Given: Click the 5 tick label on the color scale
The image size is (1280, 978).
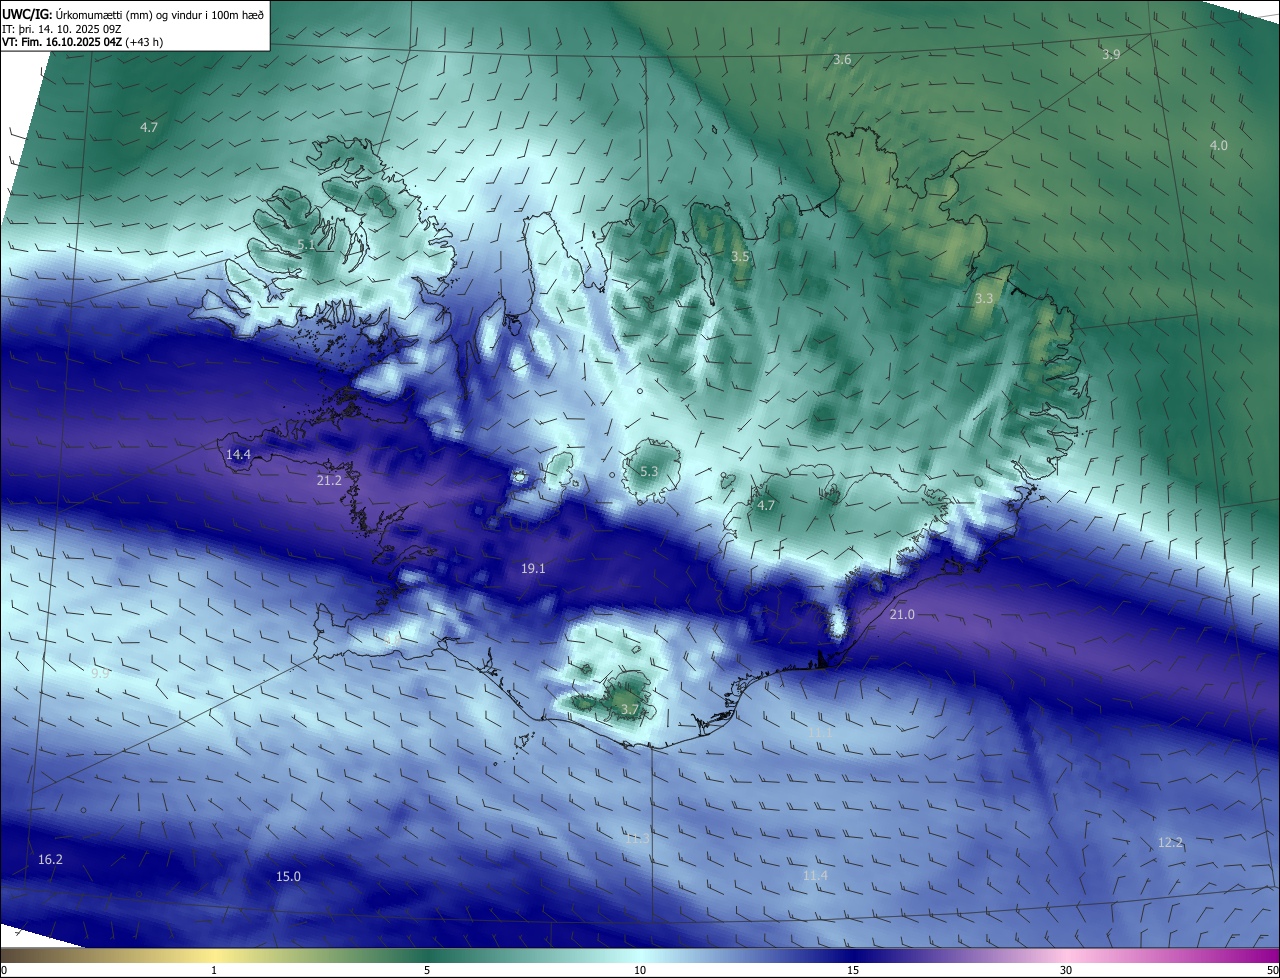Looking at the screenshot, I should (427, 970).
